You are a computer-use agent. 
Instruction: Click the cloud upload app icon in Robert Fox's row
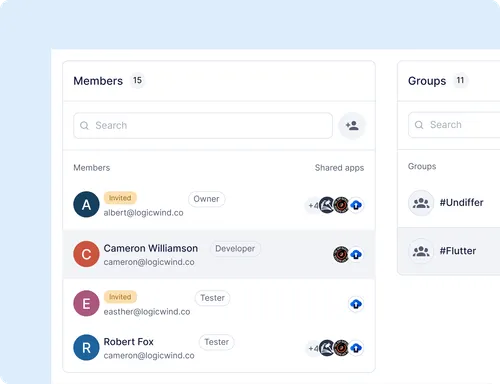(356, 348)
